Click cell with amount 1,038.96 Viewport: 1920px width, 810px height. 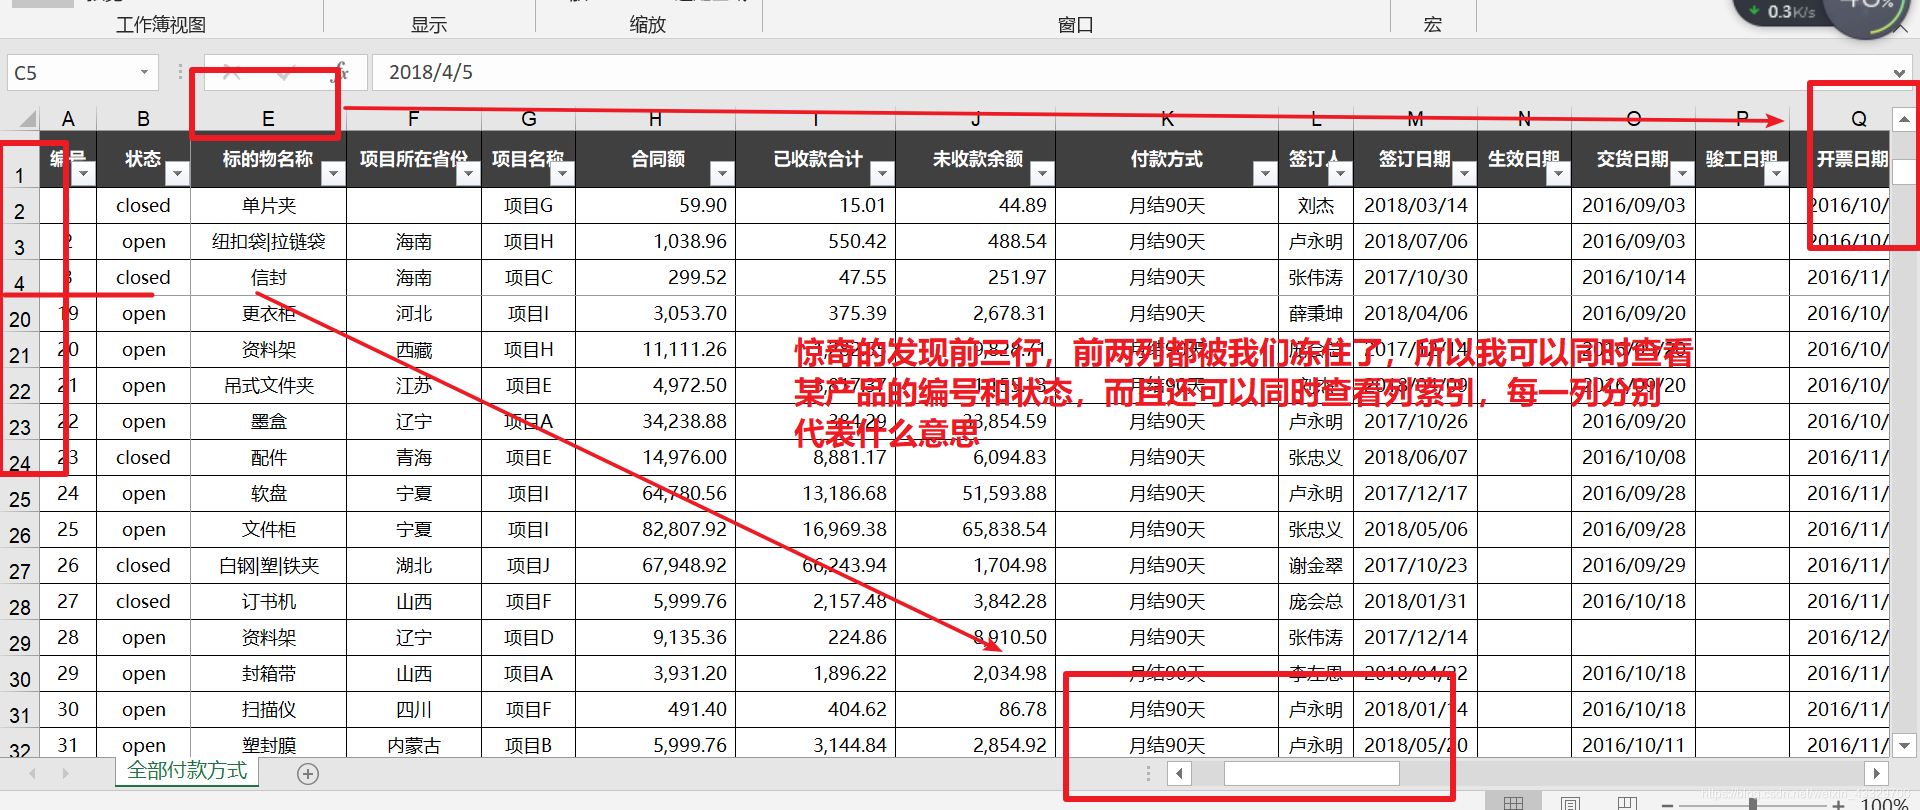(655, 241)
